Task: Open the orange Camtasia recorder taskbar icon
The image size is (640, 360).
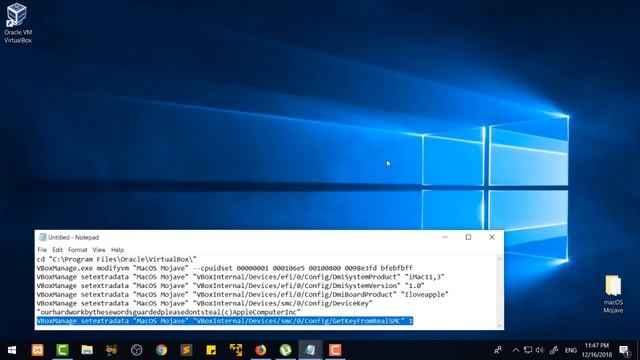Action: pyautogui.click(x=335, y=350)
